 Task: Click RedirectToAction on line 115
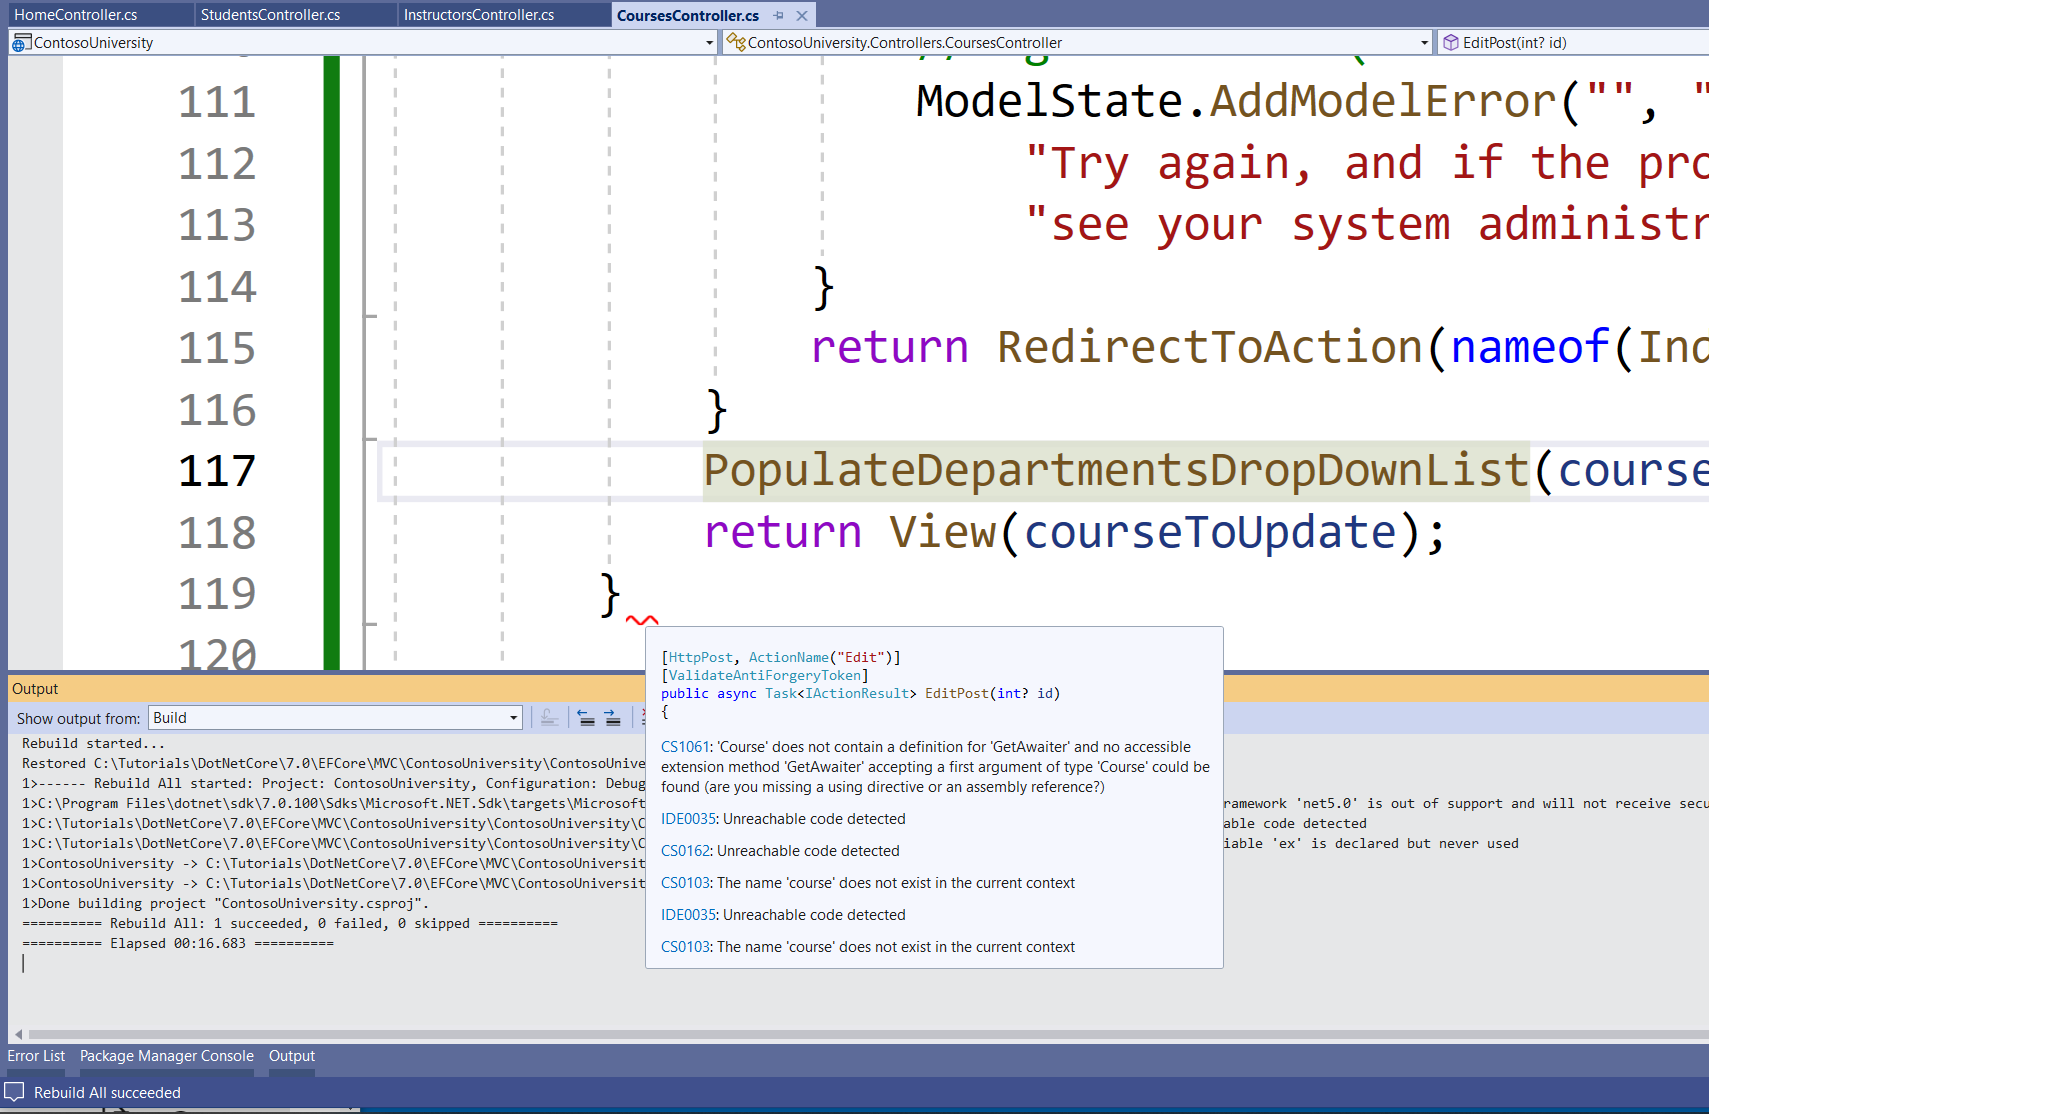pyautogui.click(x=1210, y=348)
